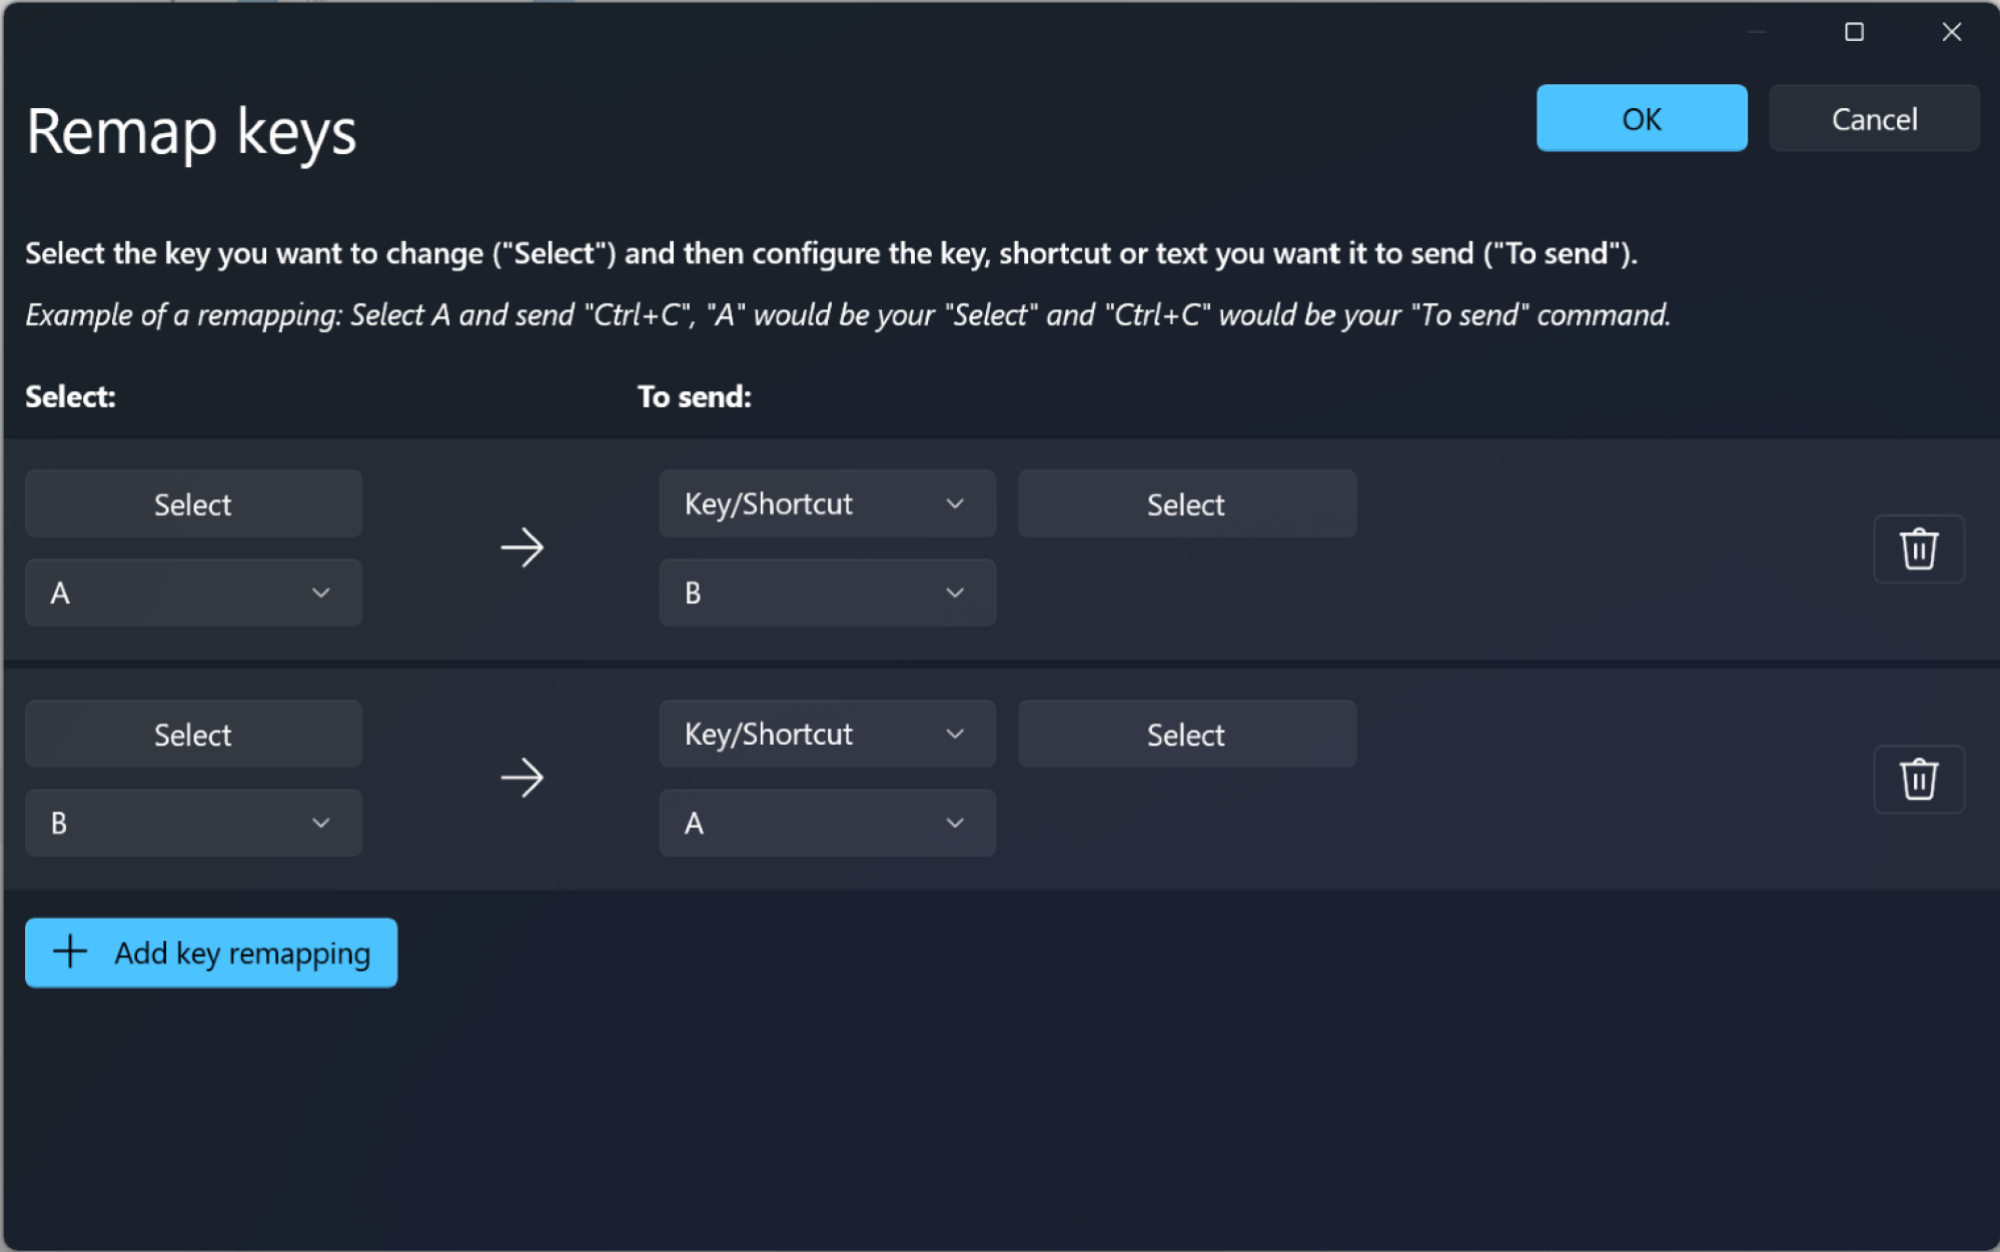The image size is (2000, 1252).
Task: Cancel the key remapping changes
Action: (1874, 118)
